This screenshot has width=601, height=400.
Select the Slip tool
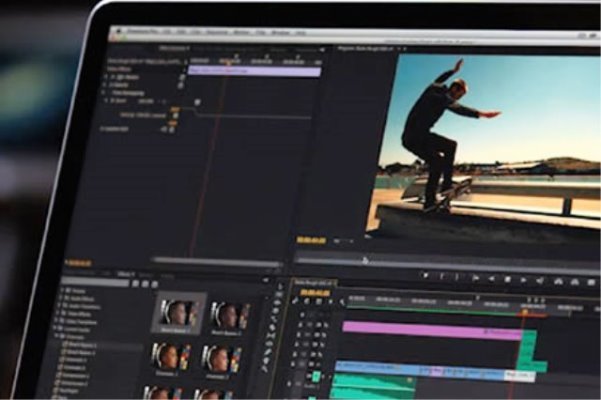(x=271, y=336)
